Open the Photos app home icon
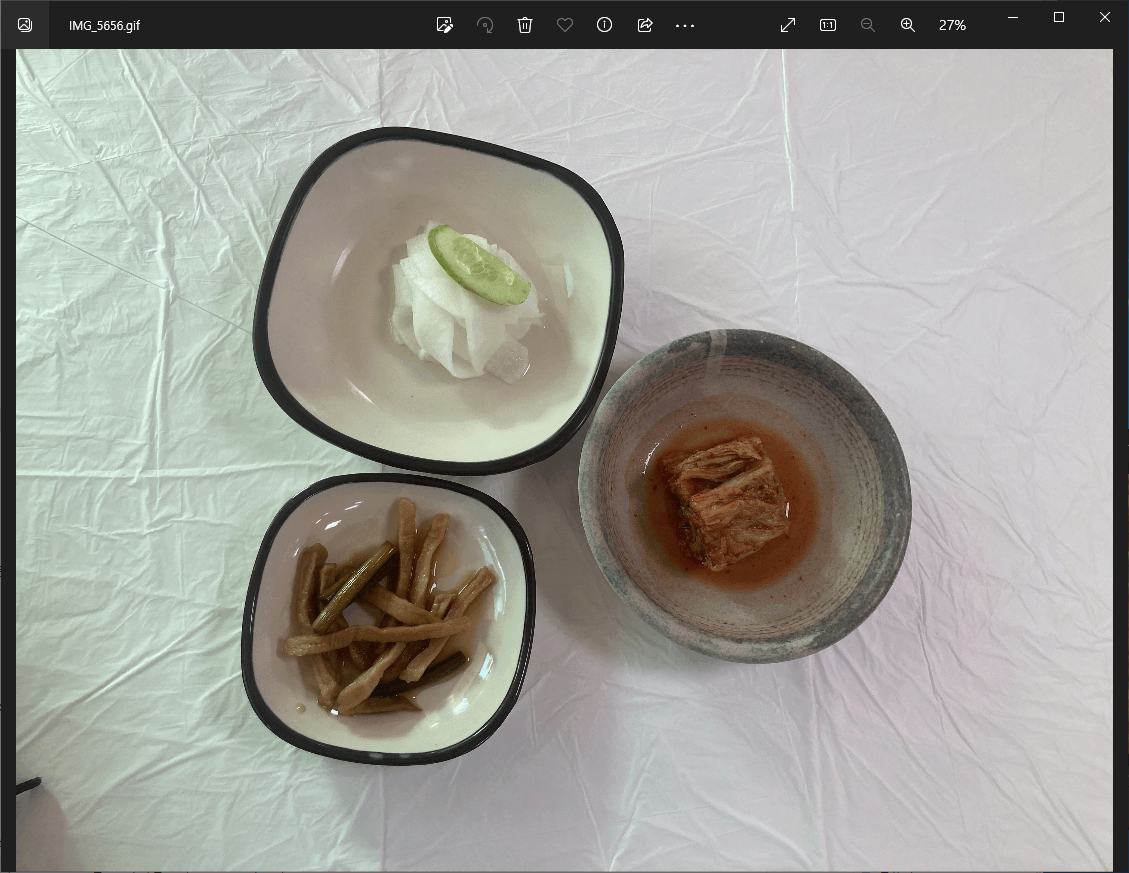Screen dimensions: 1129x873 (x=24, y=25)
